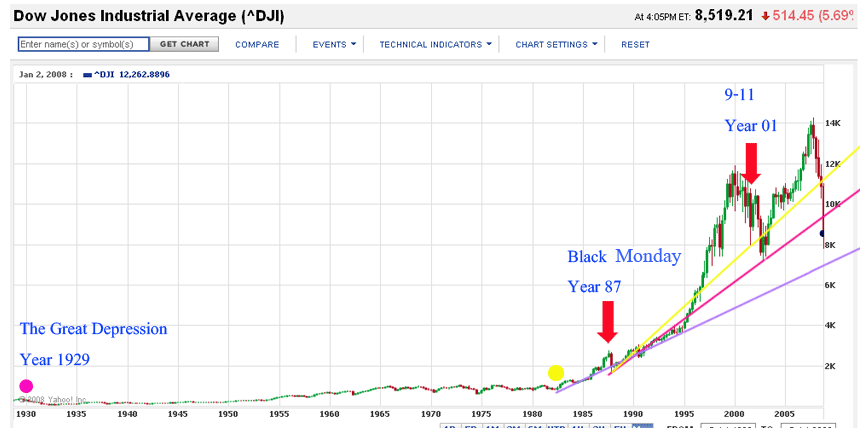Expand the TECHNICAL INDICATORS dropdown
Image resolution: width=865 pixels, height=446 pixels.
coord(435,45)
